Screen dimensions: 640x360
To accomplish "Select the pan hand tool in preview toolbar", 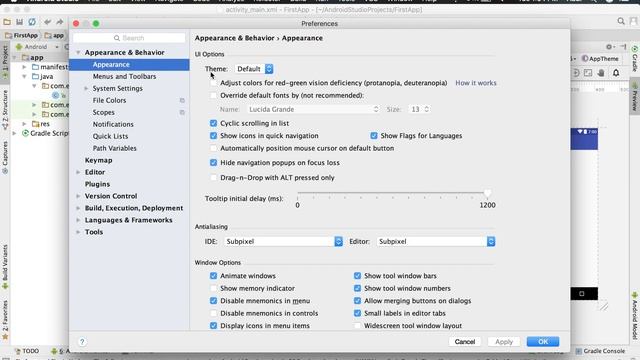I will (x=601, y=73).
